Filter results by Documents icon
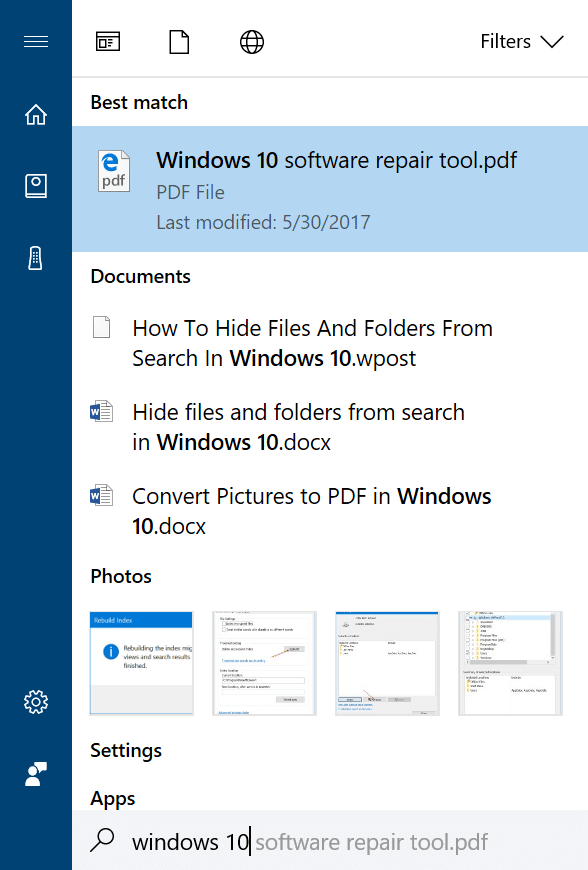The image size is (588, 870). [179, 42]
